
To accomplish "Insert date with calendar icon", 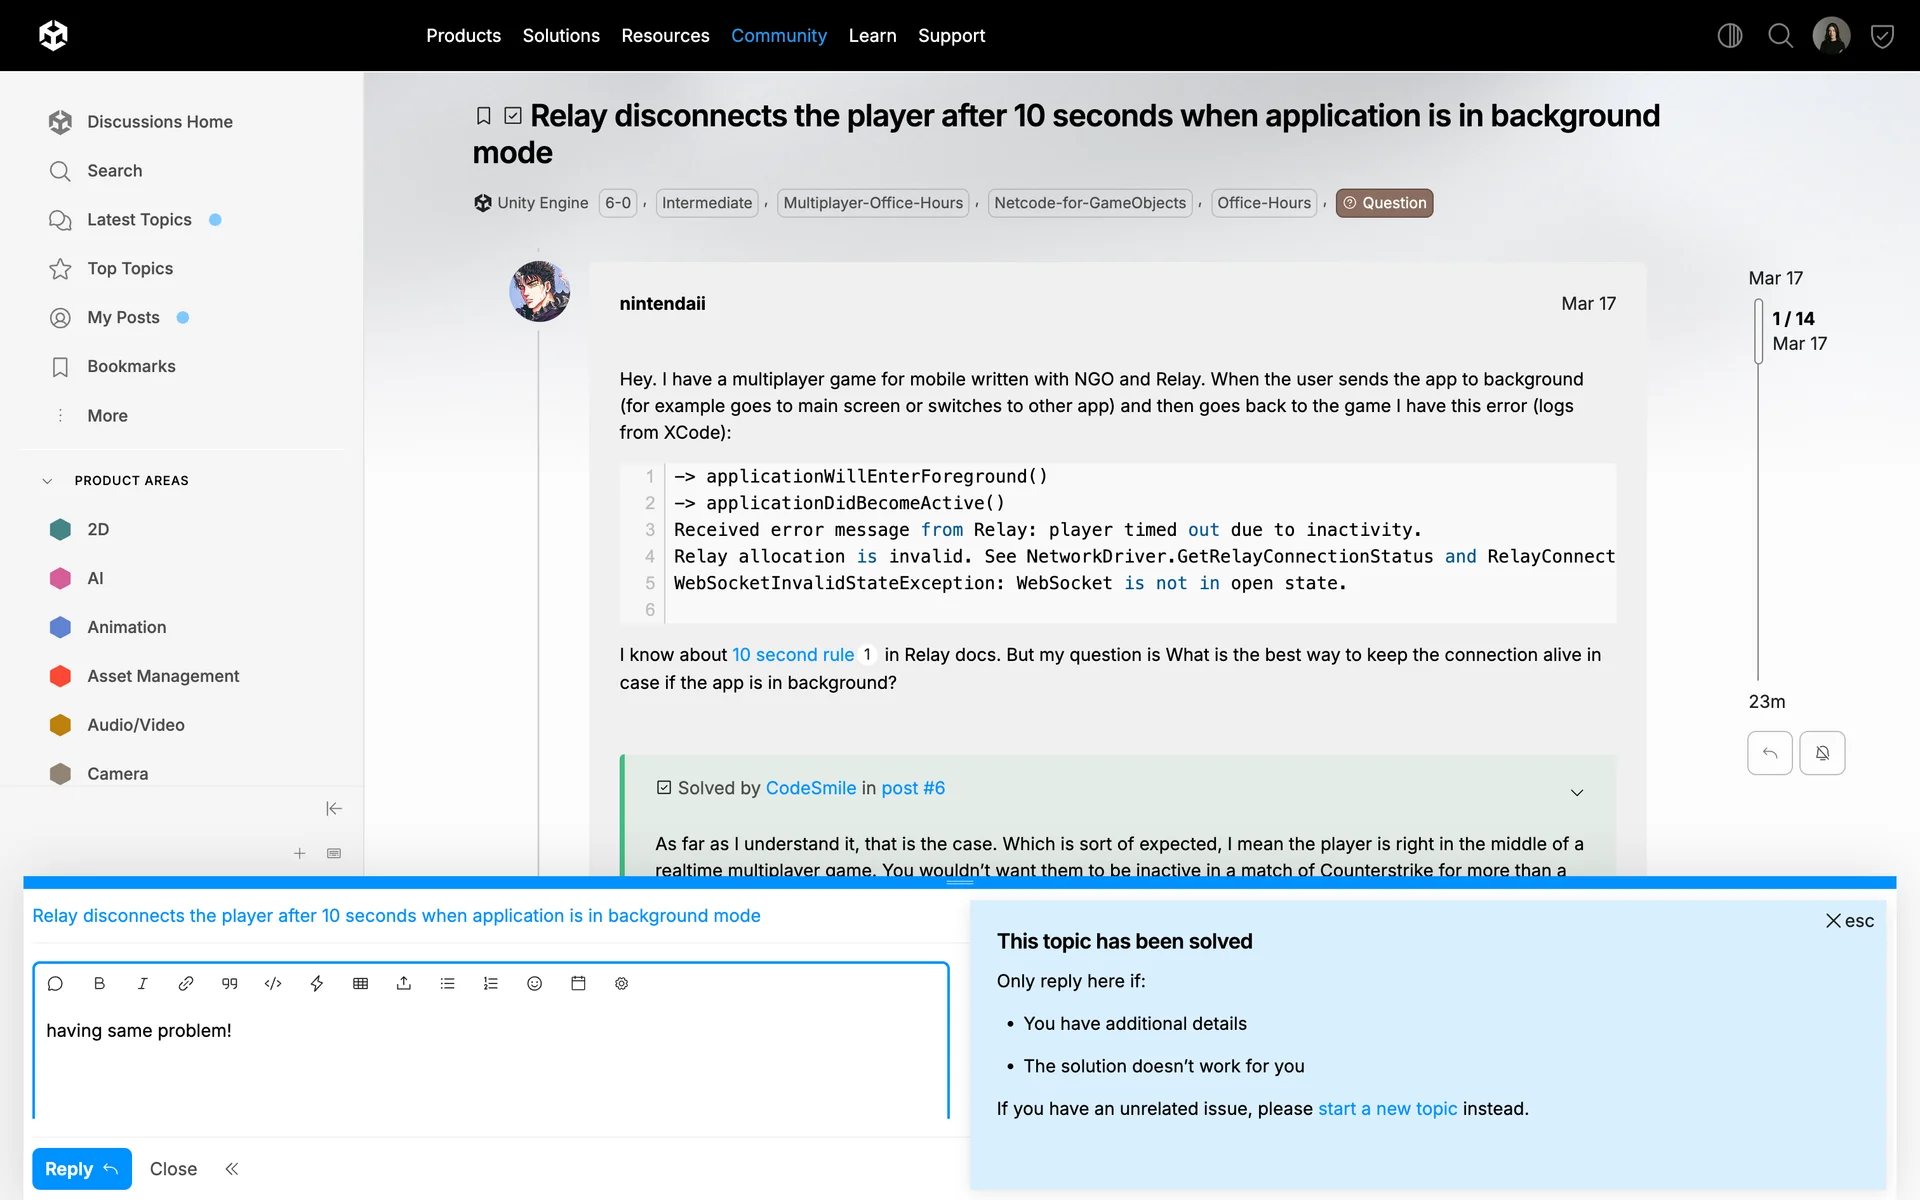I will pyautogui.click(x=578, y=984).
